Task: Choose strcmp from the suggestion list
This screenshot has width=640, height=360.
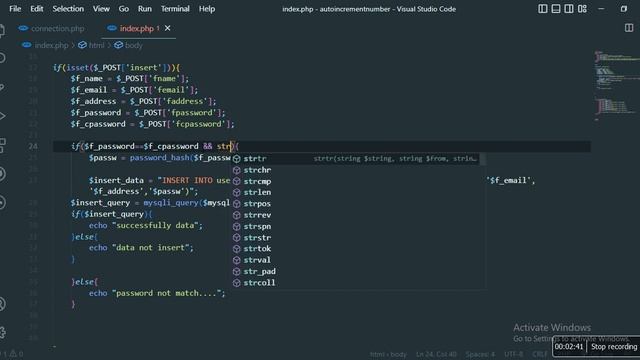Action: click(x=355, y=181)
